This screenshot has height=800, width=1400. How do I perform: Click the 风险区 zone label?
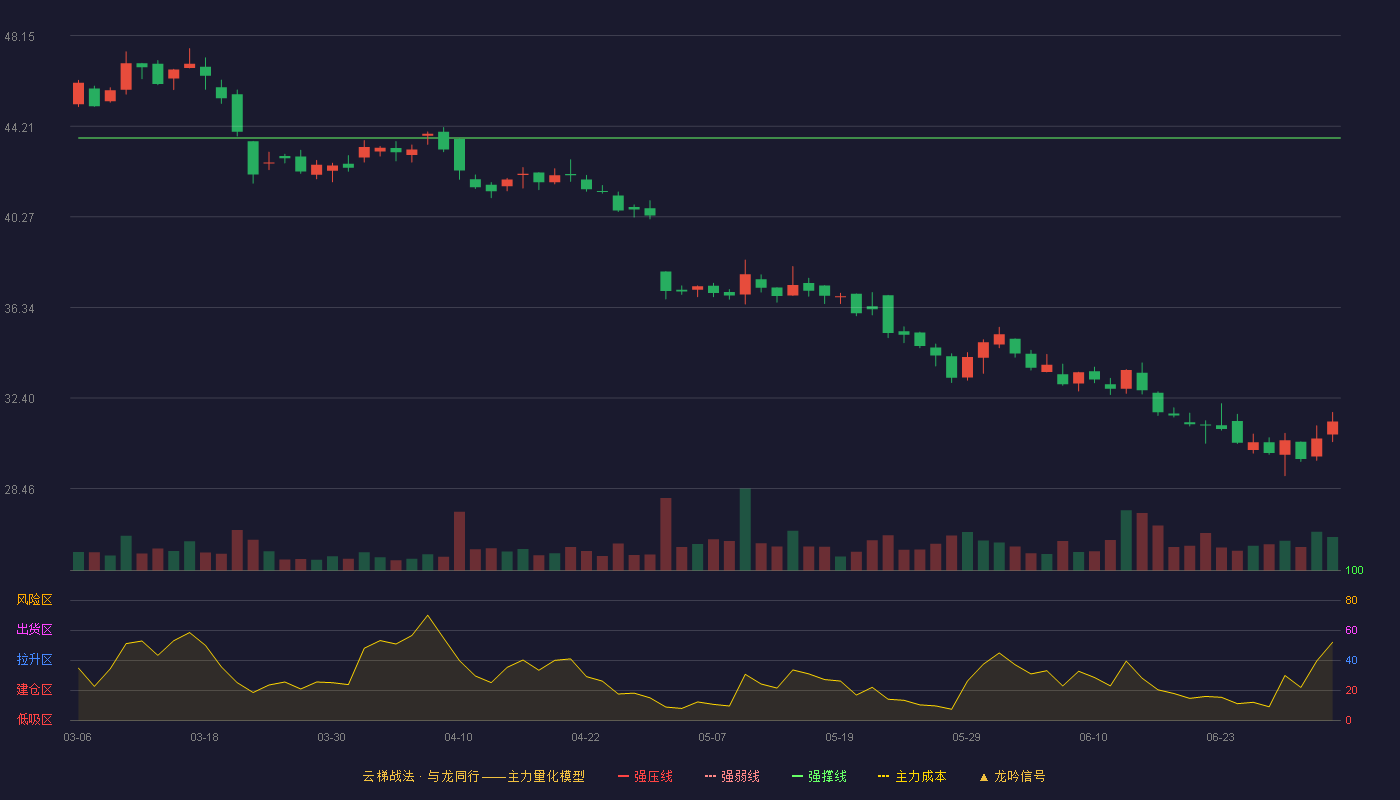(x=34, y=600)
